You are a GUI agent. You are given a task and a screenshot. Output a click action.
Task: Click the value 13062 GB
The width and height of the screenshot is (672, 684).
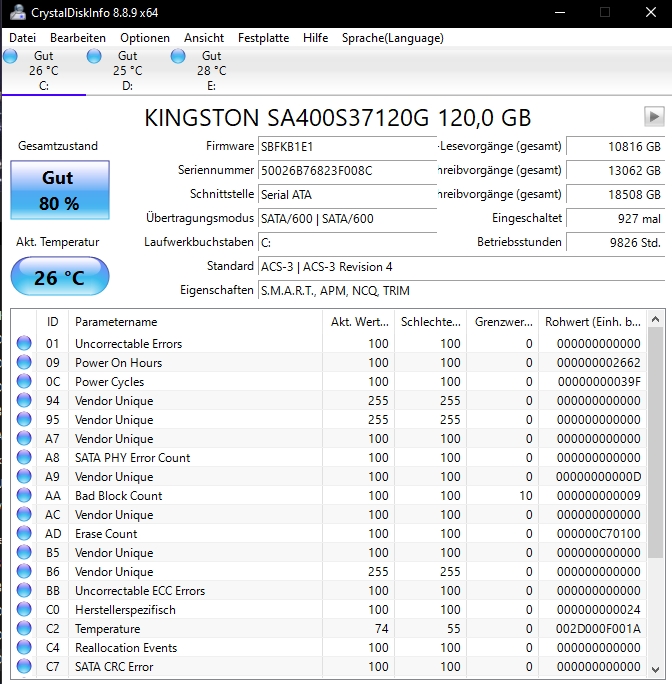[616, 171]
